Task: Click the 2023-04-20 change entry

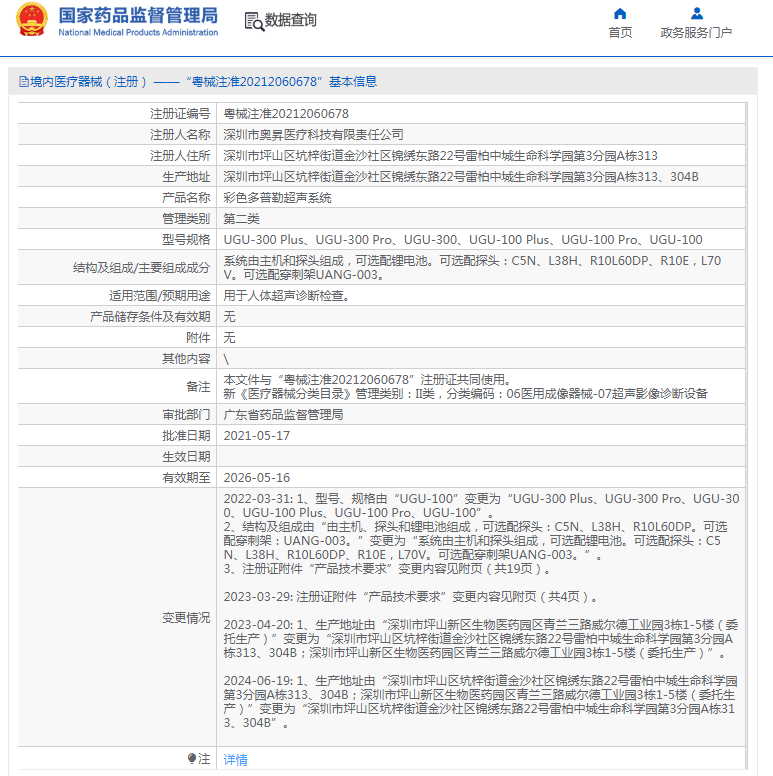Action: coord(480,638)
